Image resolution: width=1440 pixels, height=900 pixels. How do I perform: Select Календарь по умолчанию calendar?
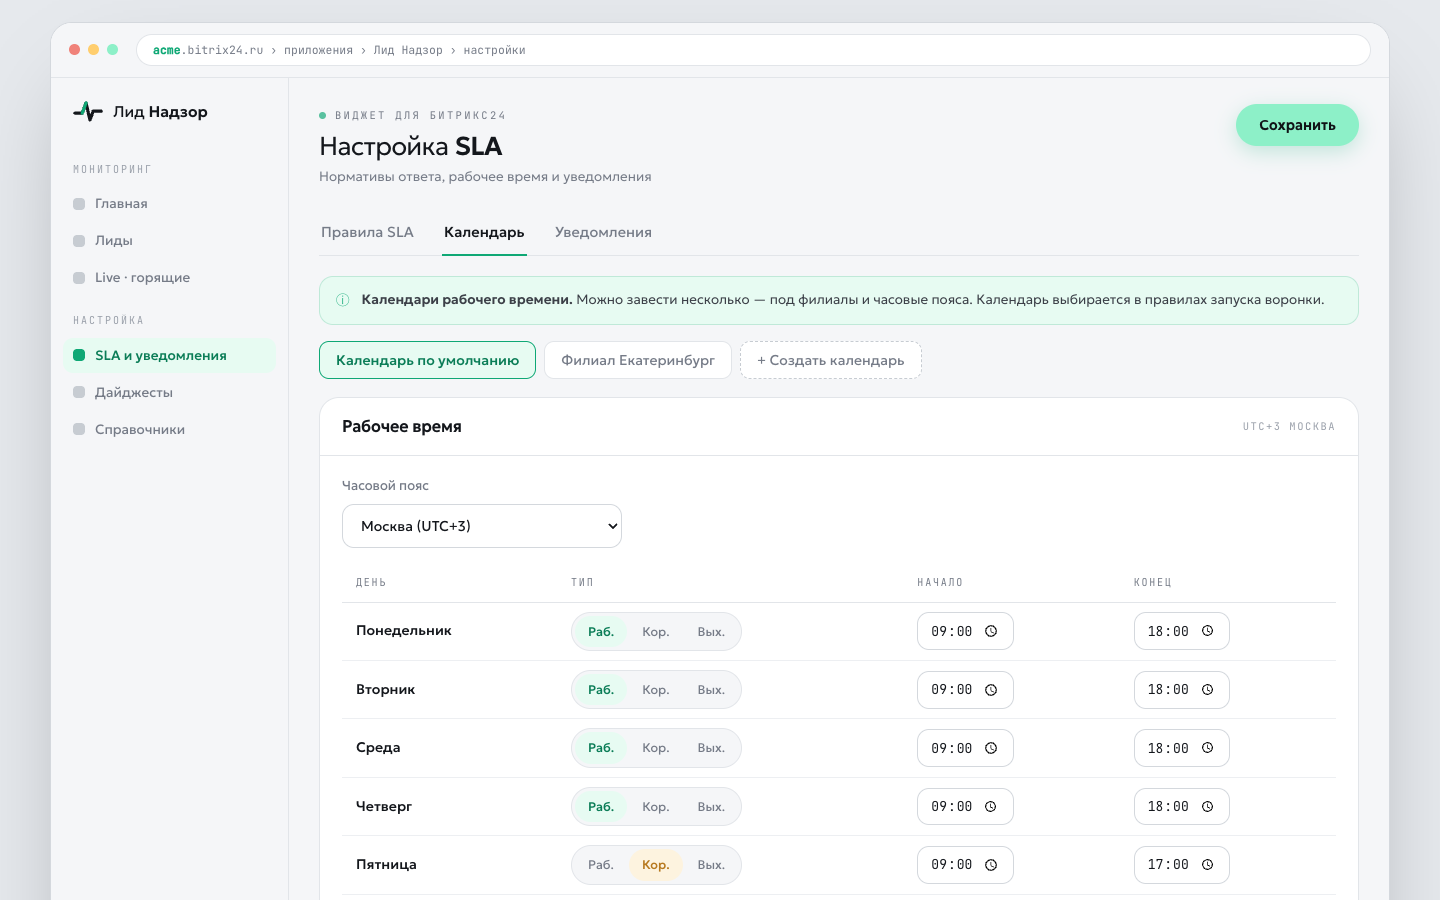pyautogui.click(x=427, y=360)
